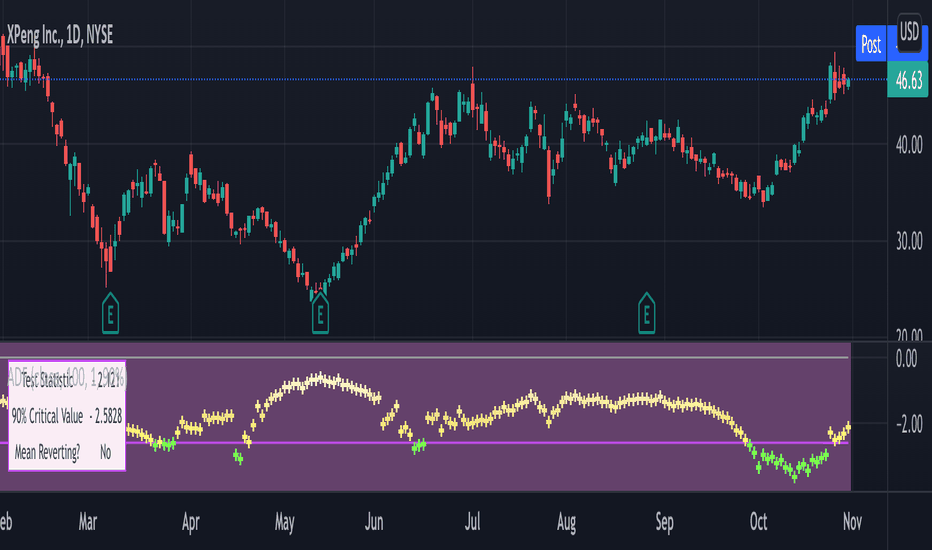The width and height of the screenshot is (932, 550).
Task: Select the gray zero line in ADF pane
Action: 424,357
